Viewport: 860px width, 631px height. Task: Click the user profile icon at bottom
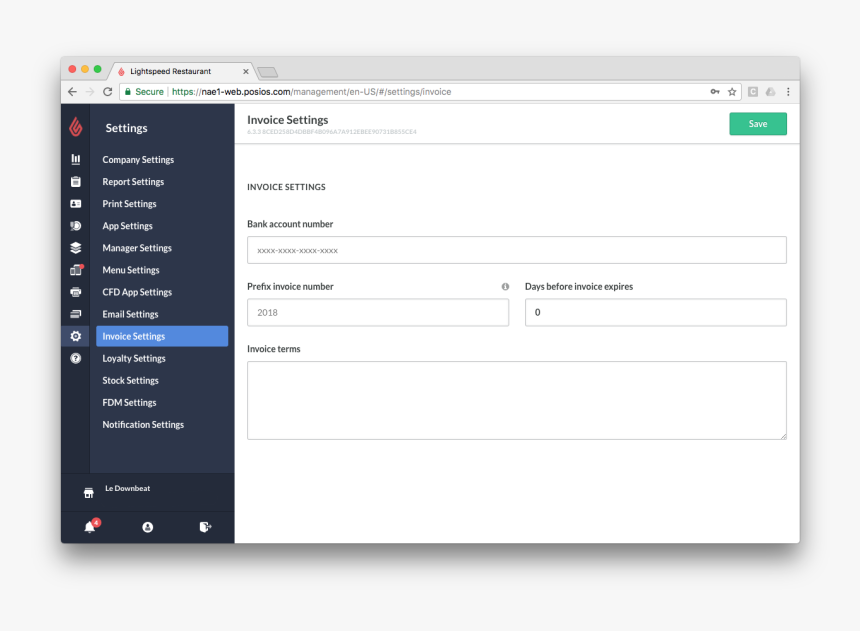coord(148,527)
